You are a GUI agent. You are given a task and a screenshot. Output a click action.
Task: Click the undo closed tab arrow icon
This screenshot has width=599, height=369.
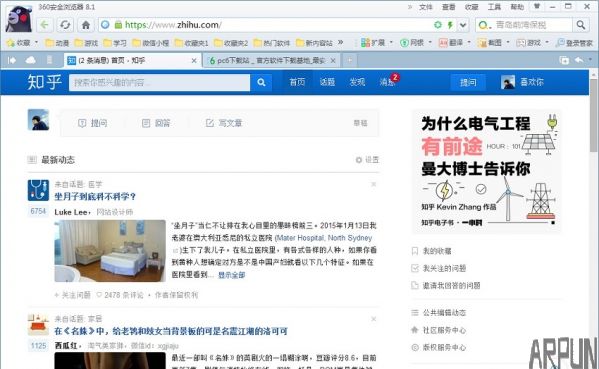[580, 60]
